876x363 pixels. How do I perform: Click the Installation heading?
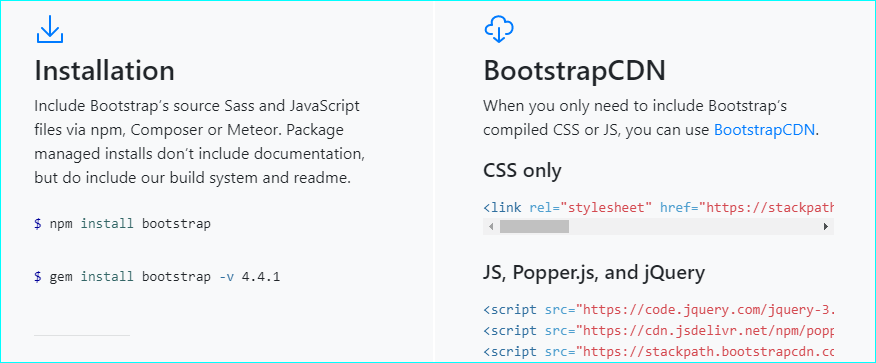[x=104, y=71]
